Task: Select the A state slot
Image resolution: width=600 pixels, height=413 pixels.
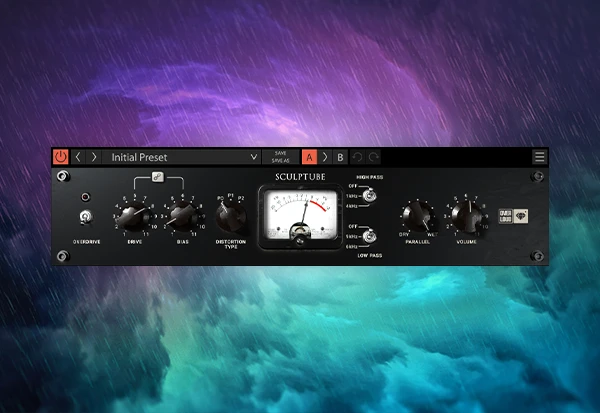Action: click(x=309, y=157)
